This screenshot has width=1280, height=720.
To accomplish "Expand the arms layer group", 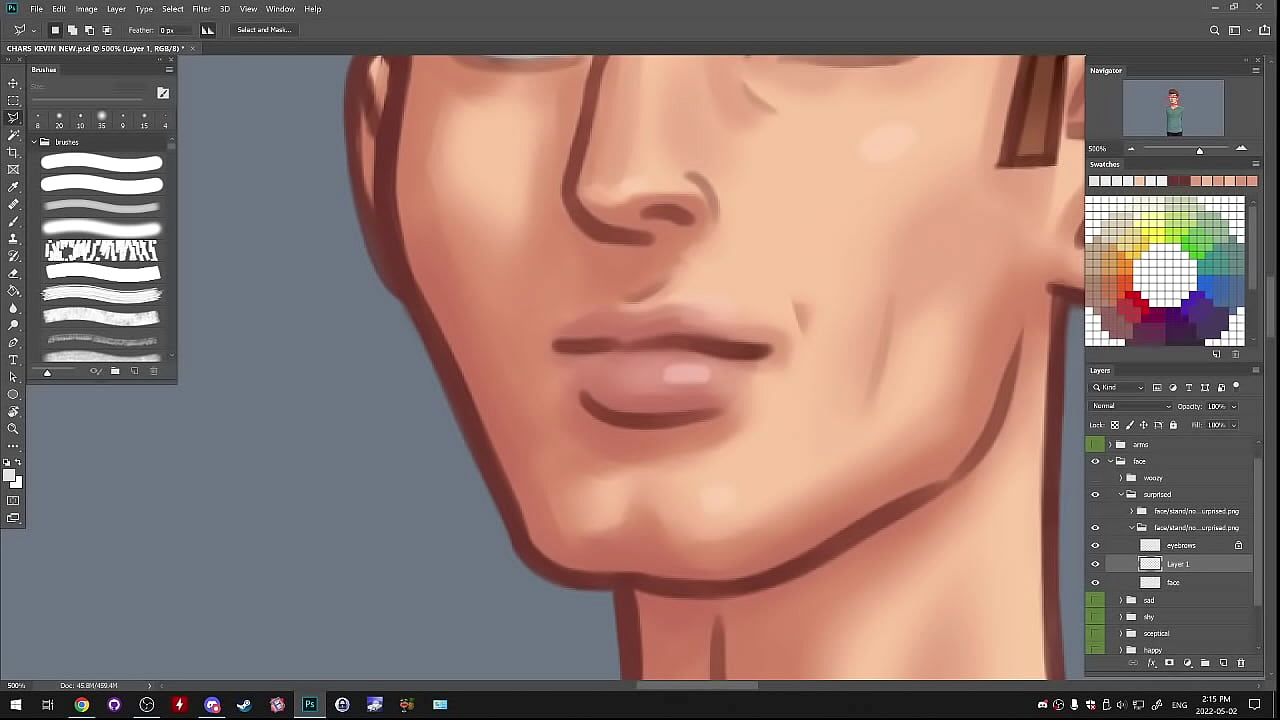I will pyautogui.click(x=1109, y=444).
